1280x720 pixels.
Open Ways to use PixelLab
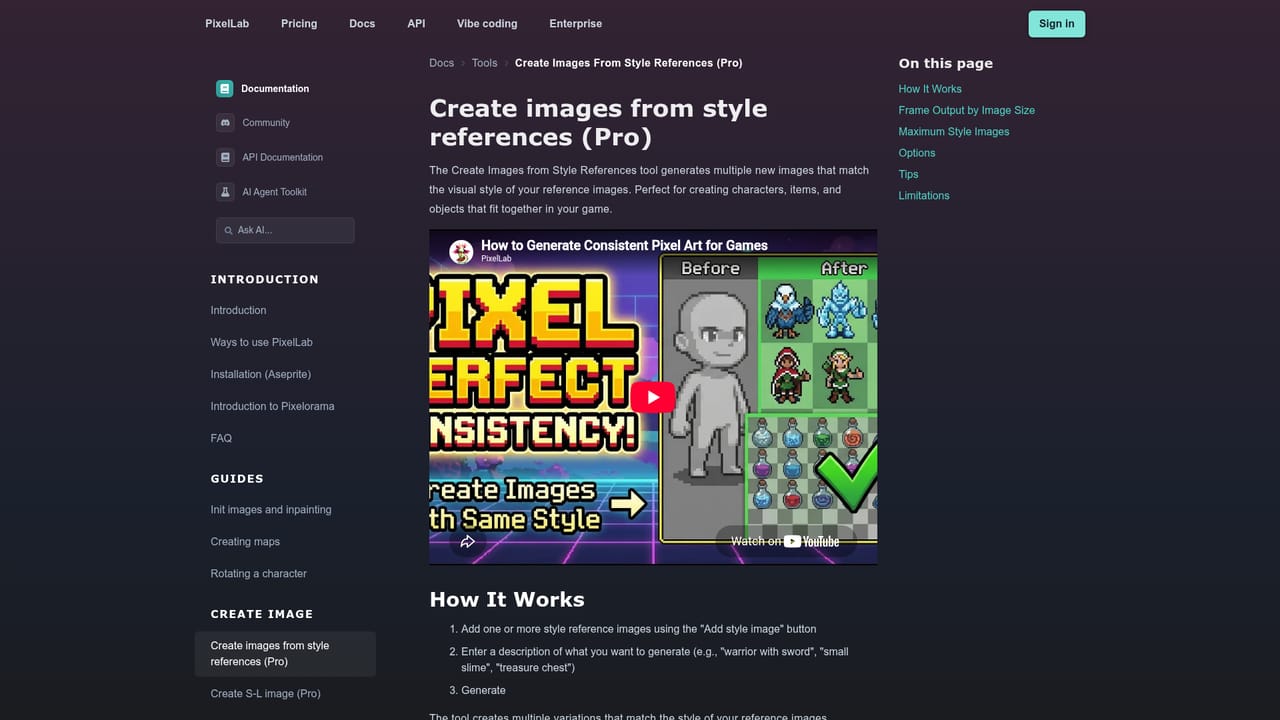261,343
